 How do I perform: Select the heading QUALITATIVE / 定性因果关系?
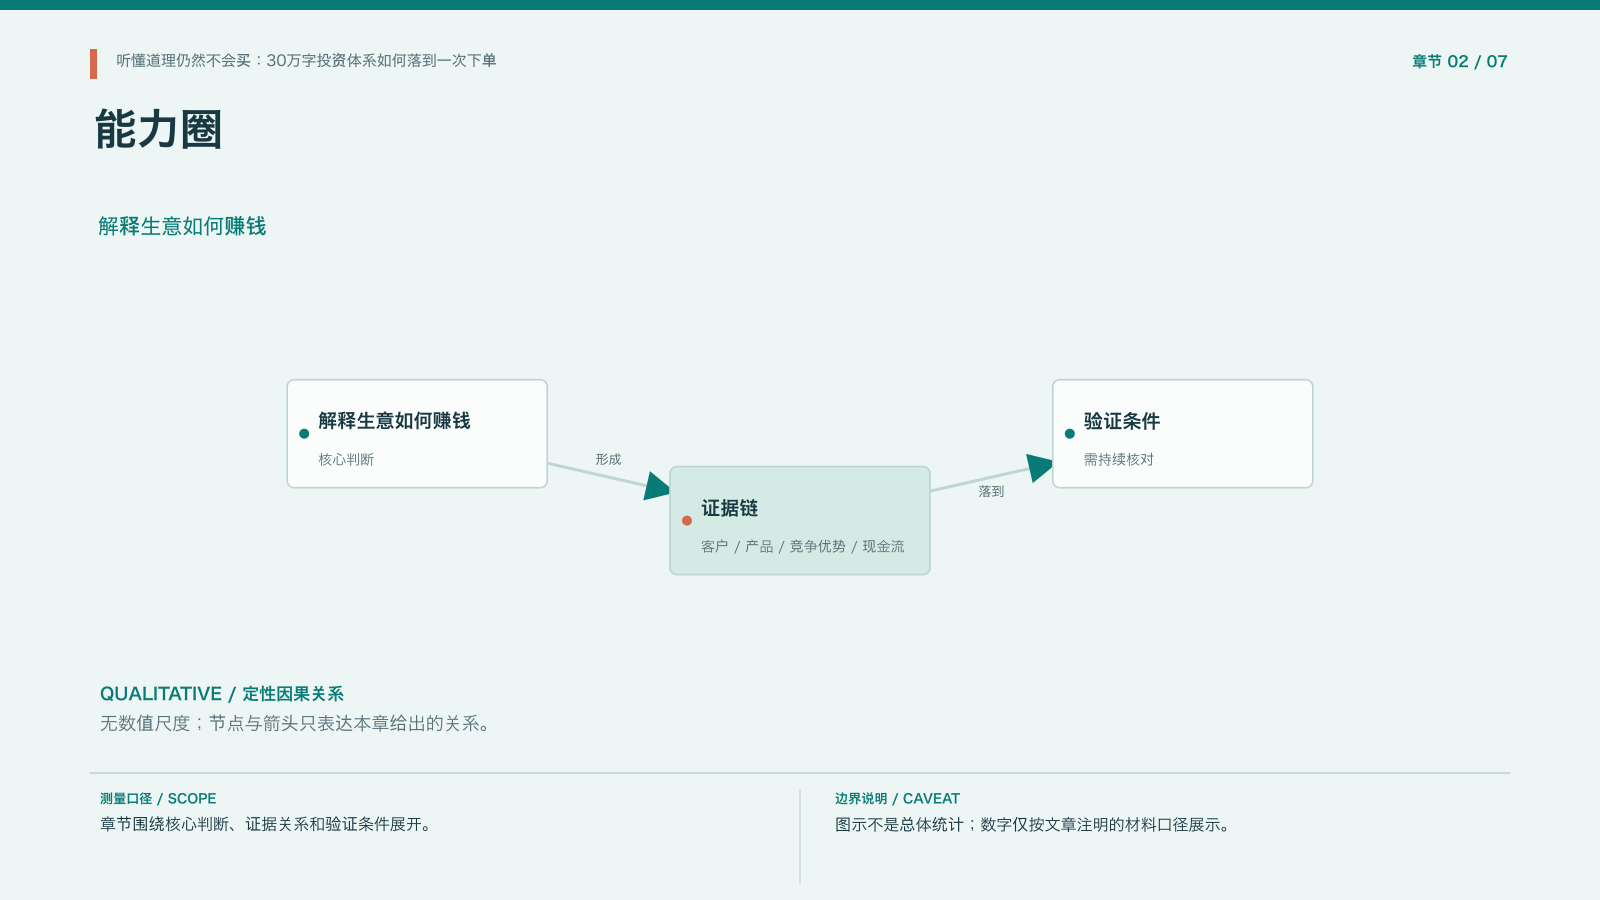(222, 694)
